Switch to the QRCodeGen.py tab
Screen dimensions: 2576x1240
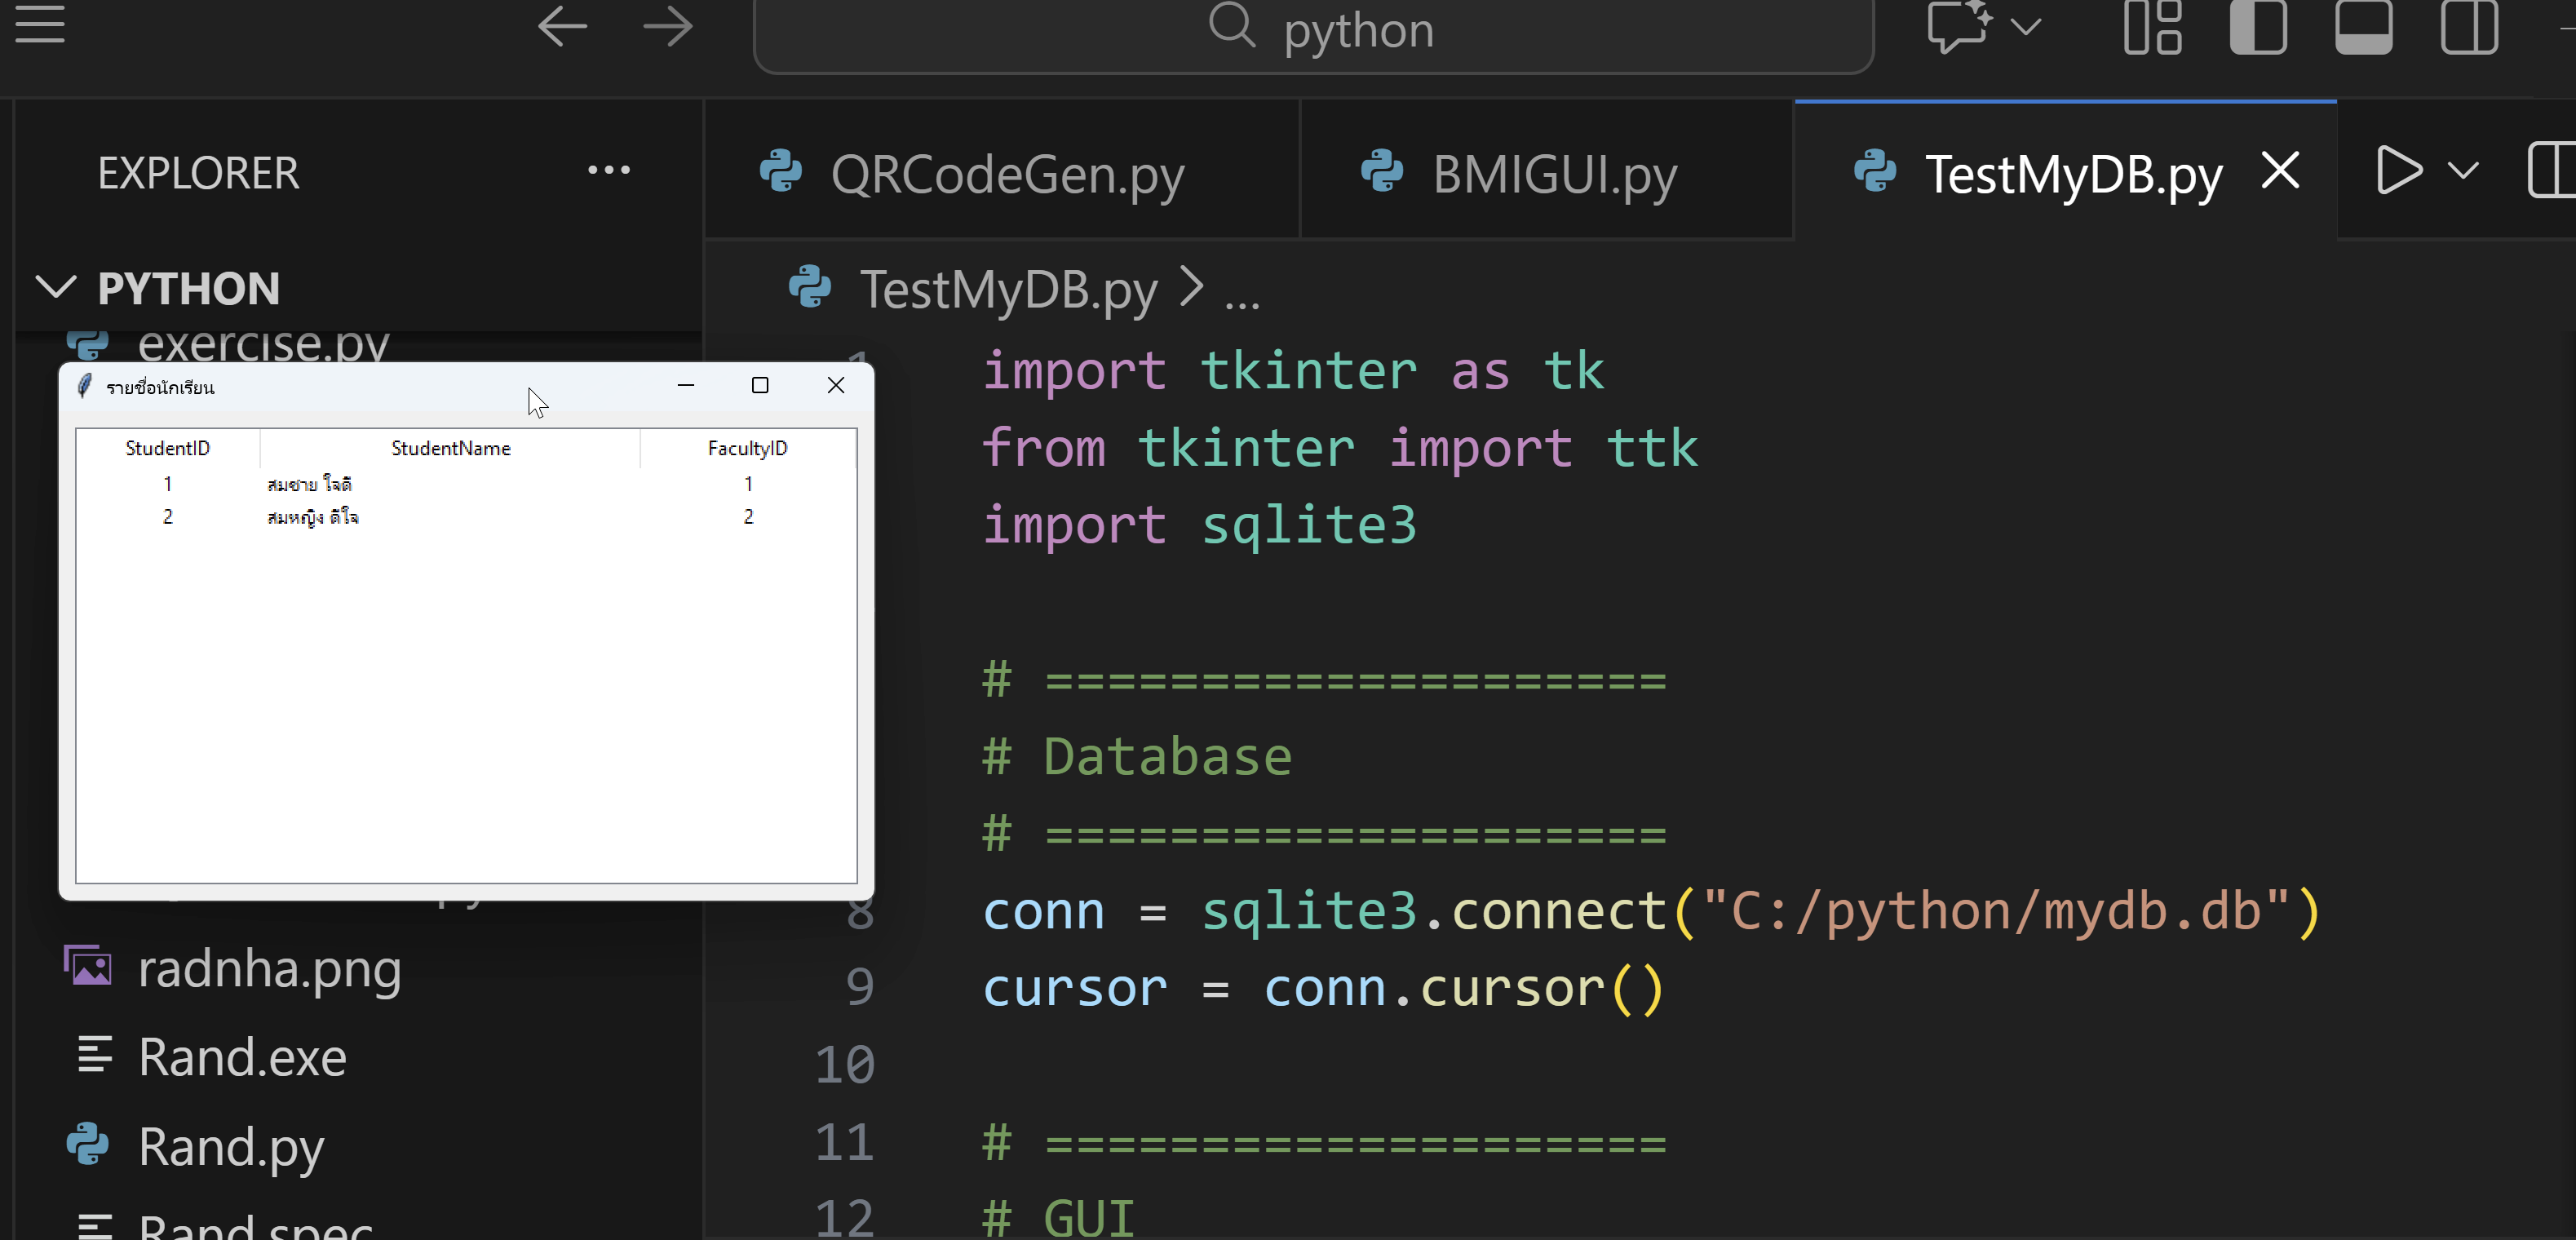(1006, 174)
